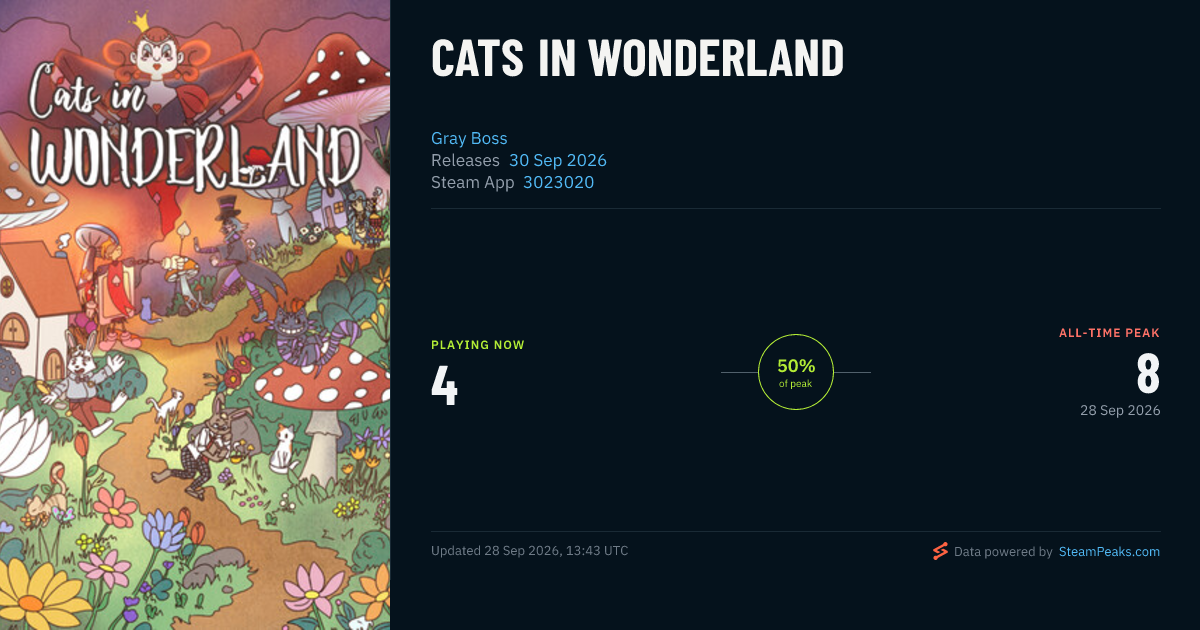Select the 28 Sep 2026 peak date
This screenshot has width=1200, height=630.
click(x=1120, y=410)
